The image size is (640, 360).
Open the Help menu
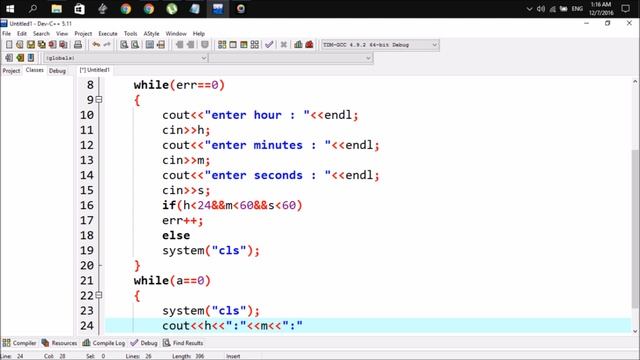[x=199, y=33]
